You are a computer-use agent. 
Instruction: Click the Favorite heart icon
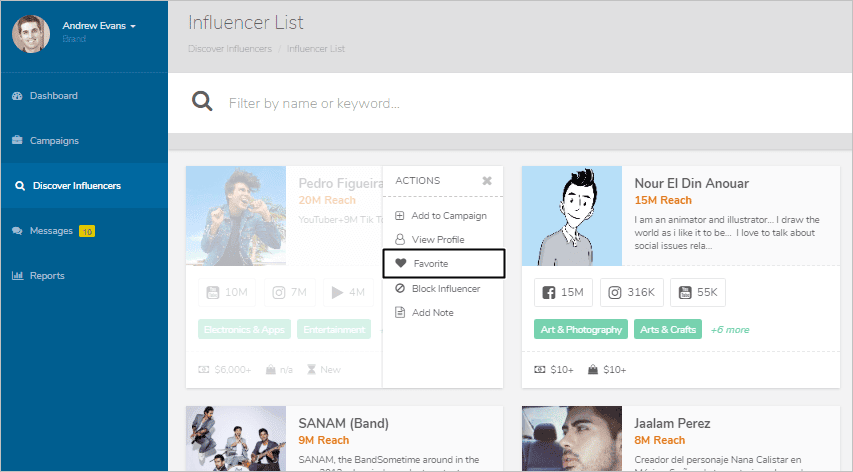point(400,263)
